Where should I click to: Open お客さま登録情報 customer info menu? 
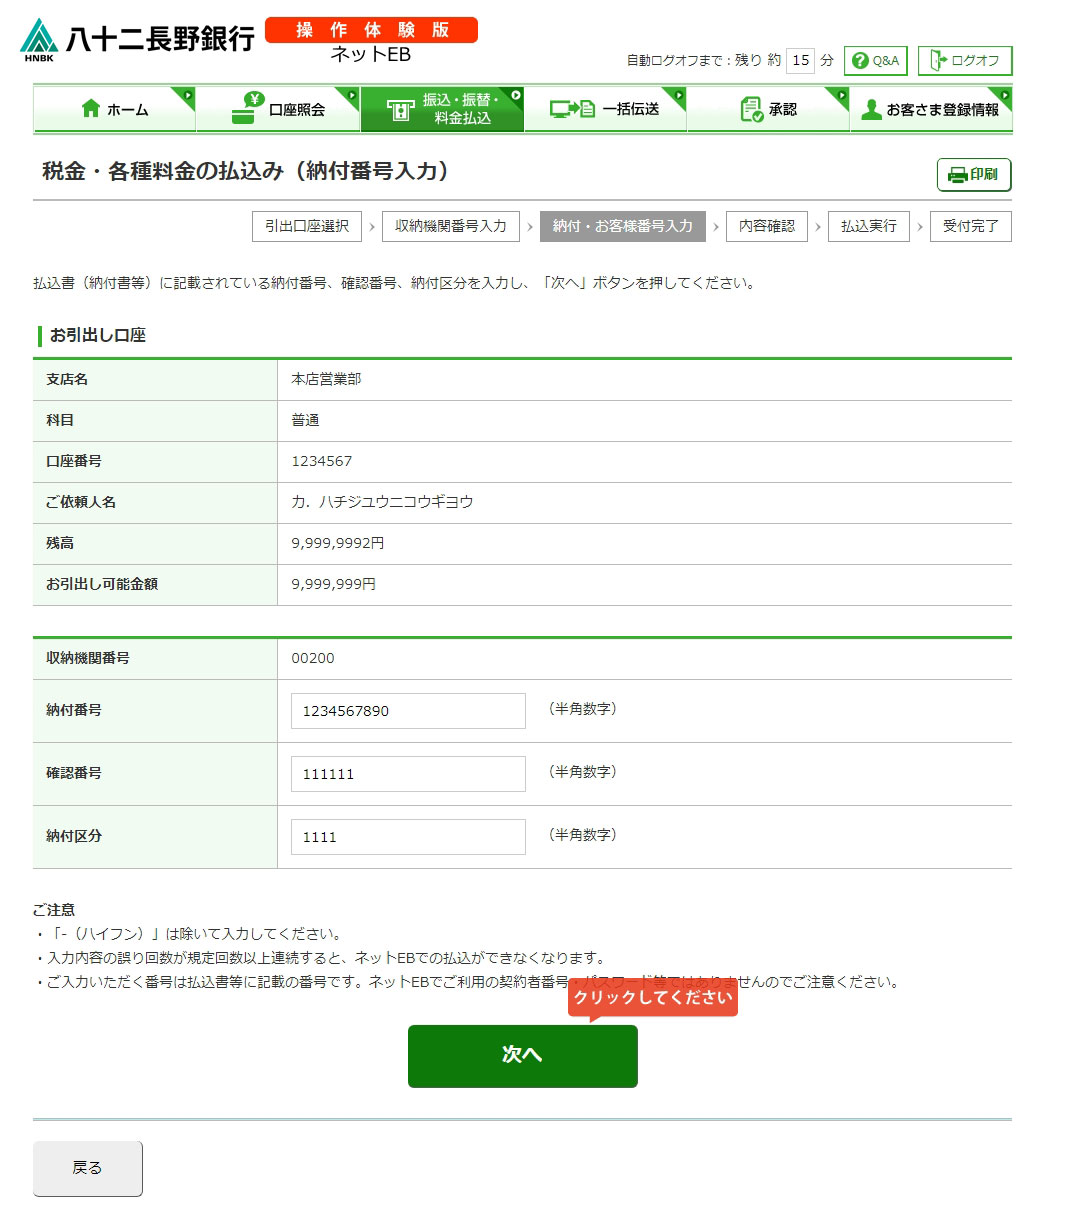point(931,109)
